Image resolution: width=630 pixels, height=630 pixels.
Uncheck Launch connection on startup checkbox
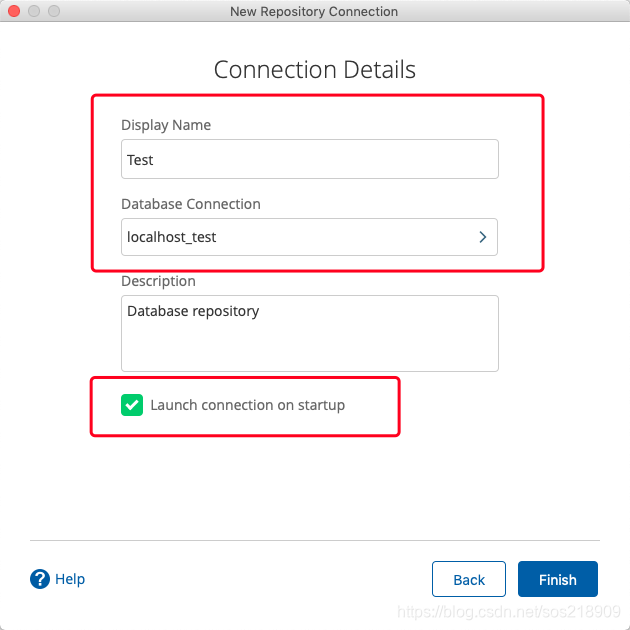point(132,405)
